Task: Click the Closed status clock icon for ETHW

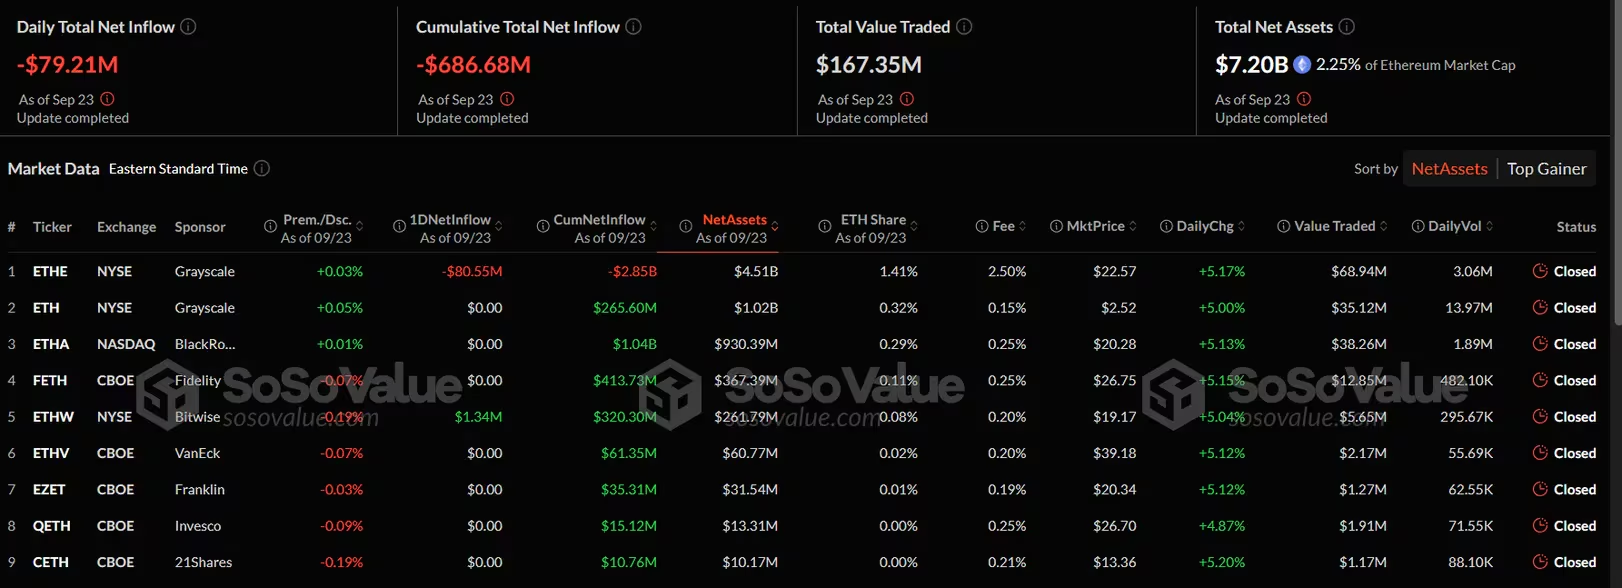Action: click(x=1540, y=417)
